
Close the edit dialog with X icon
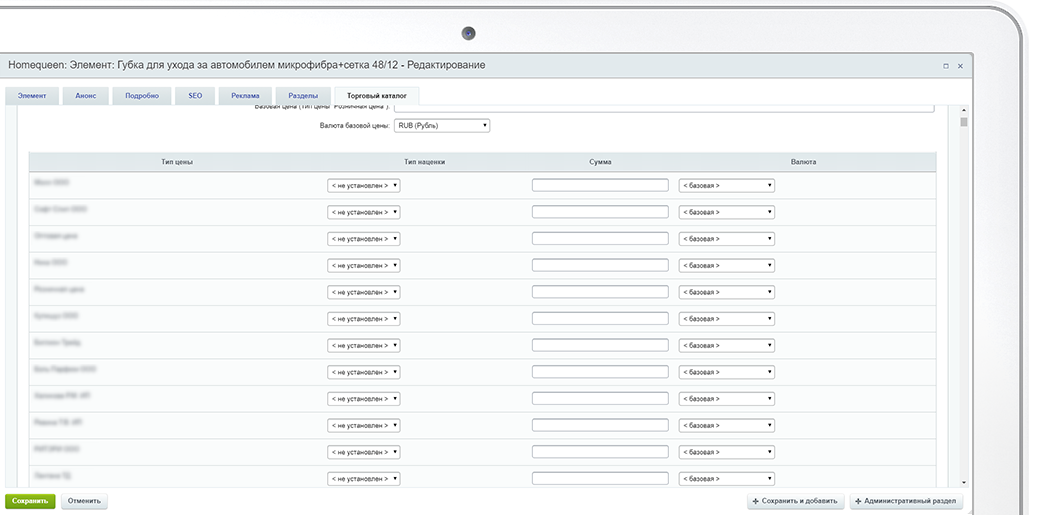coord(960,66)
